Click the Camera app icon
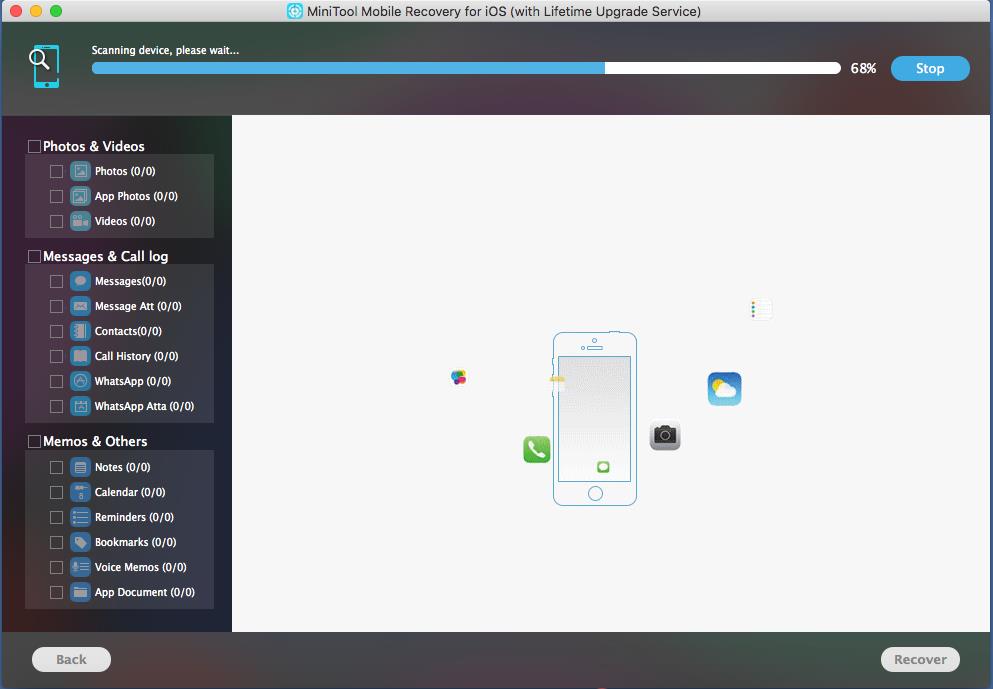The image size is (993, 689). click(665, 435)
